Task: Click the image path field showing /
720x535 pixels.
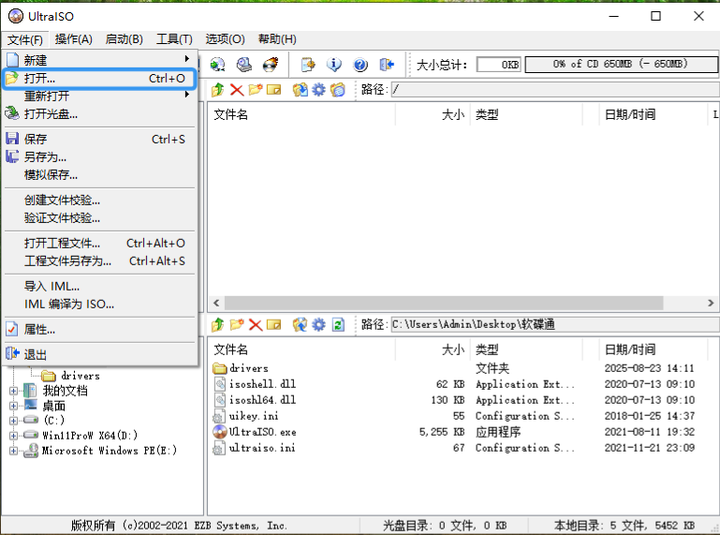Action: pos(555,90)
